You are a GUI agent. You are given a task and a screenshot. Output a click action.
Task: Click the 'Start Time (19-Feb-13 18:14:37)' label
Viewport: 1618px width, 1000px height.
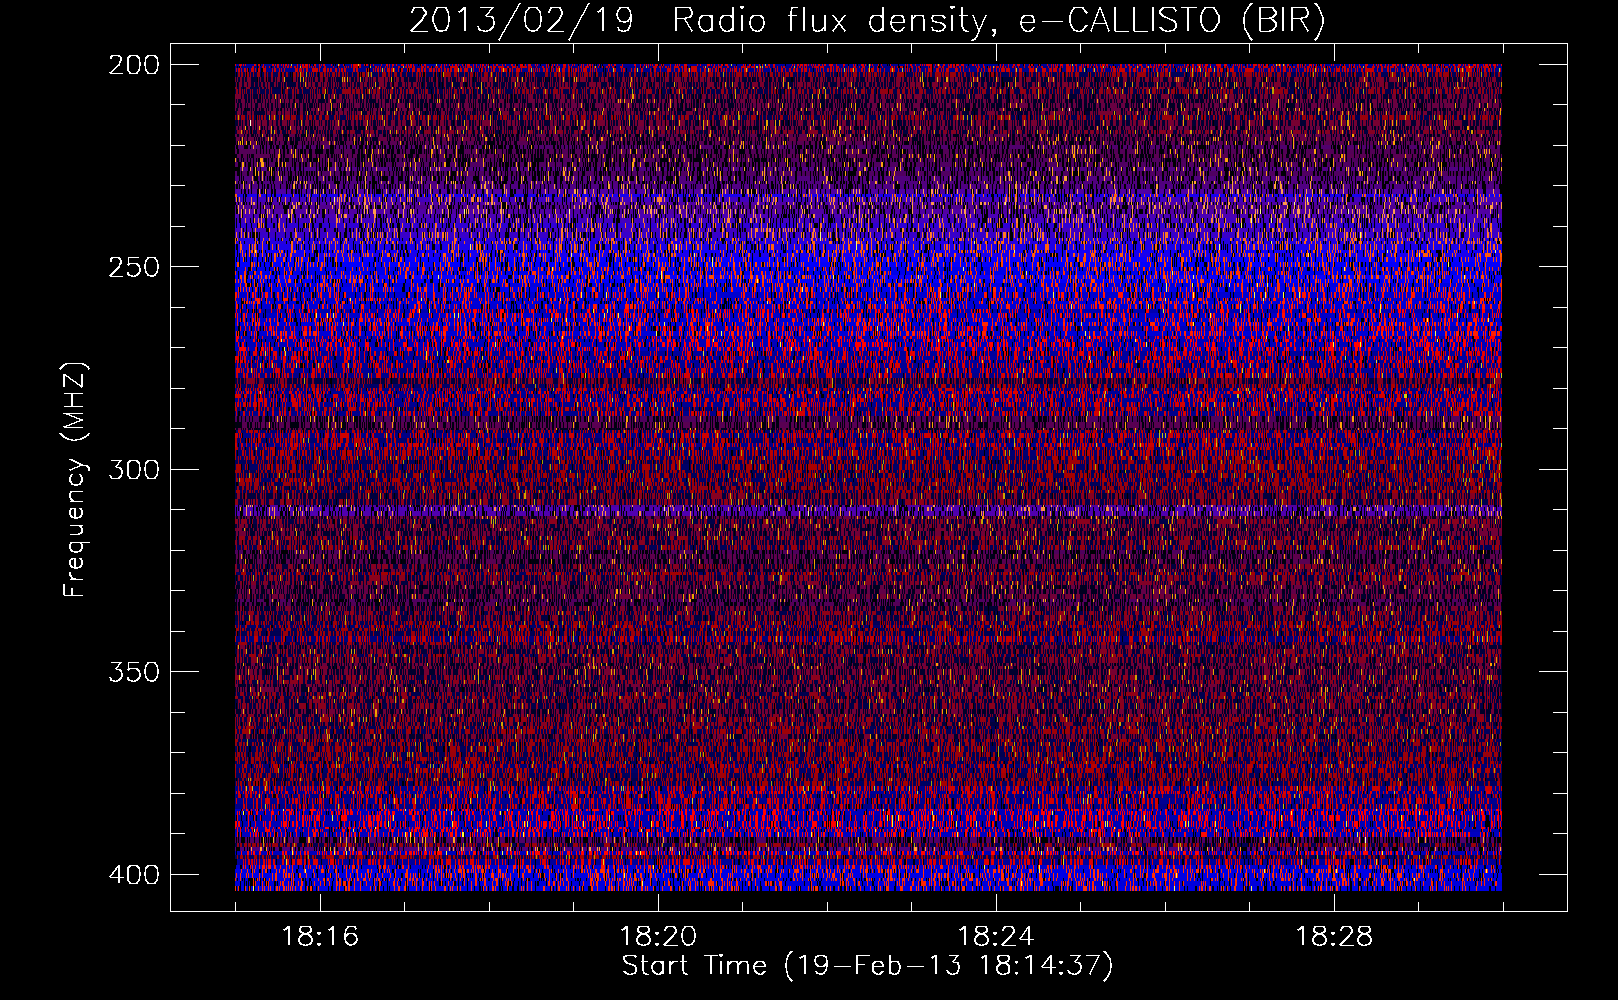(867, 965)
